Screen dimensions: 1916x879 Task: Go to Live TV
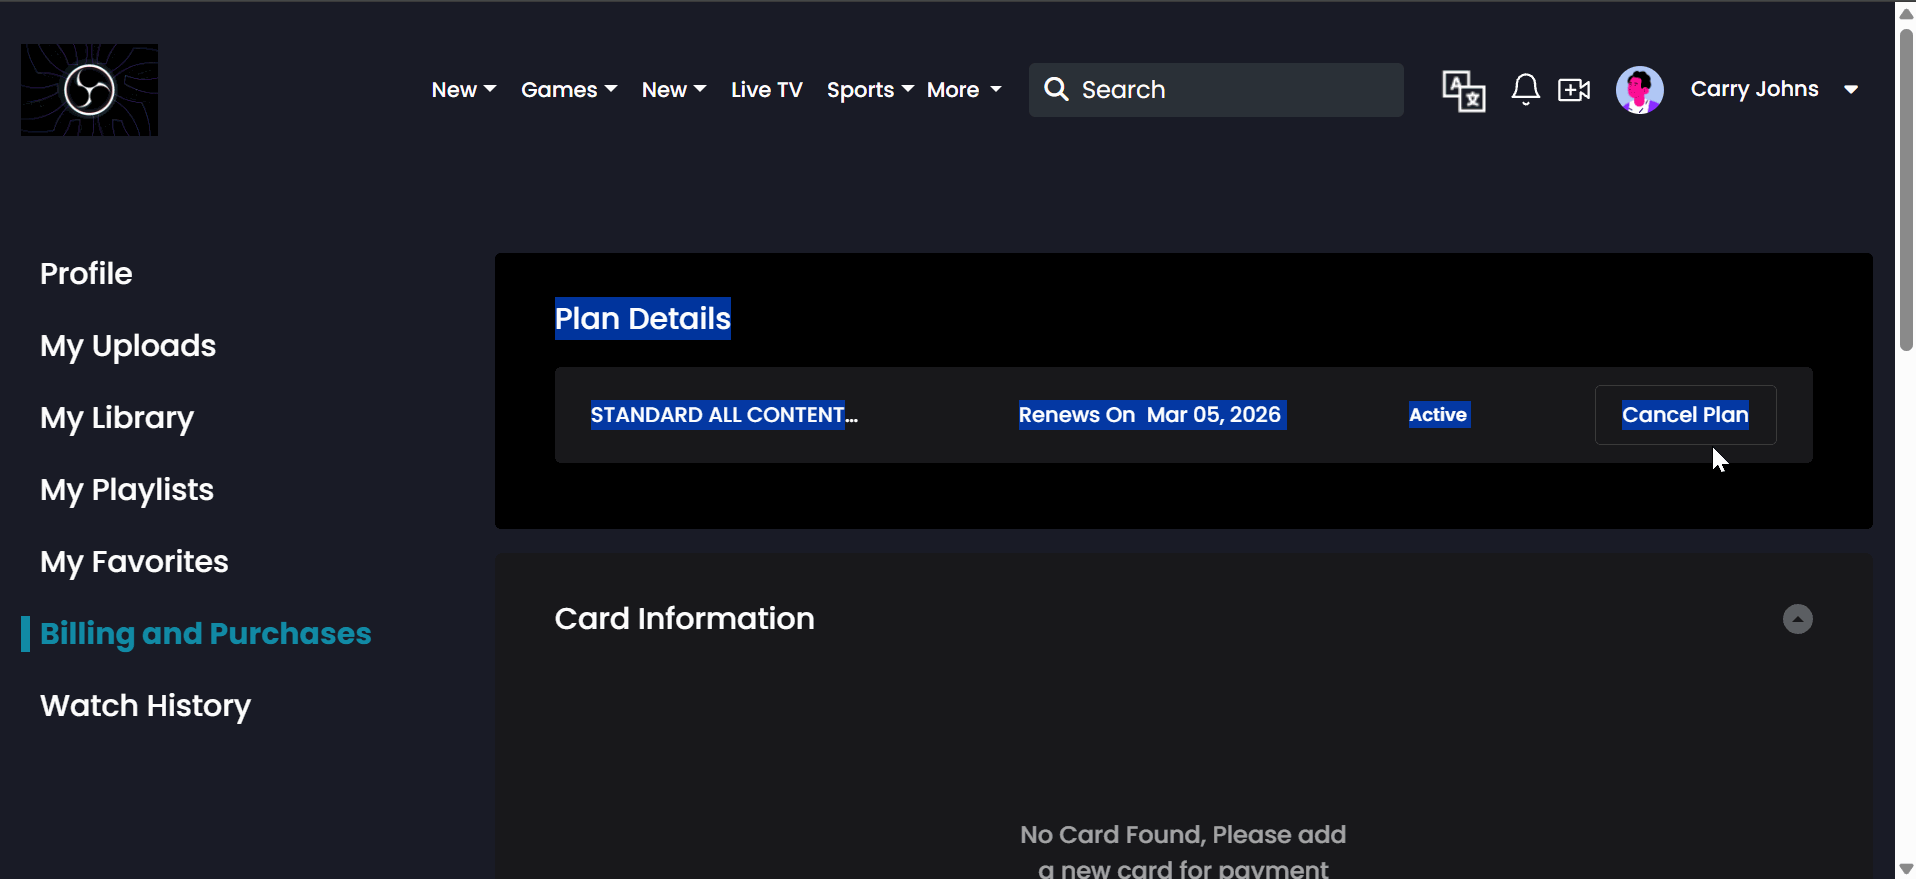click(x=766, y=90)
